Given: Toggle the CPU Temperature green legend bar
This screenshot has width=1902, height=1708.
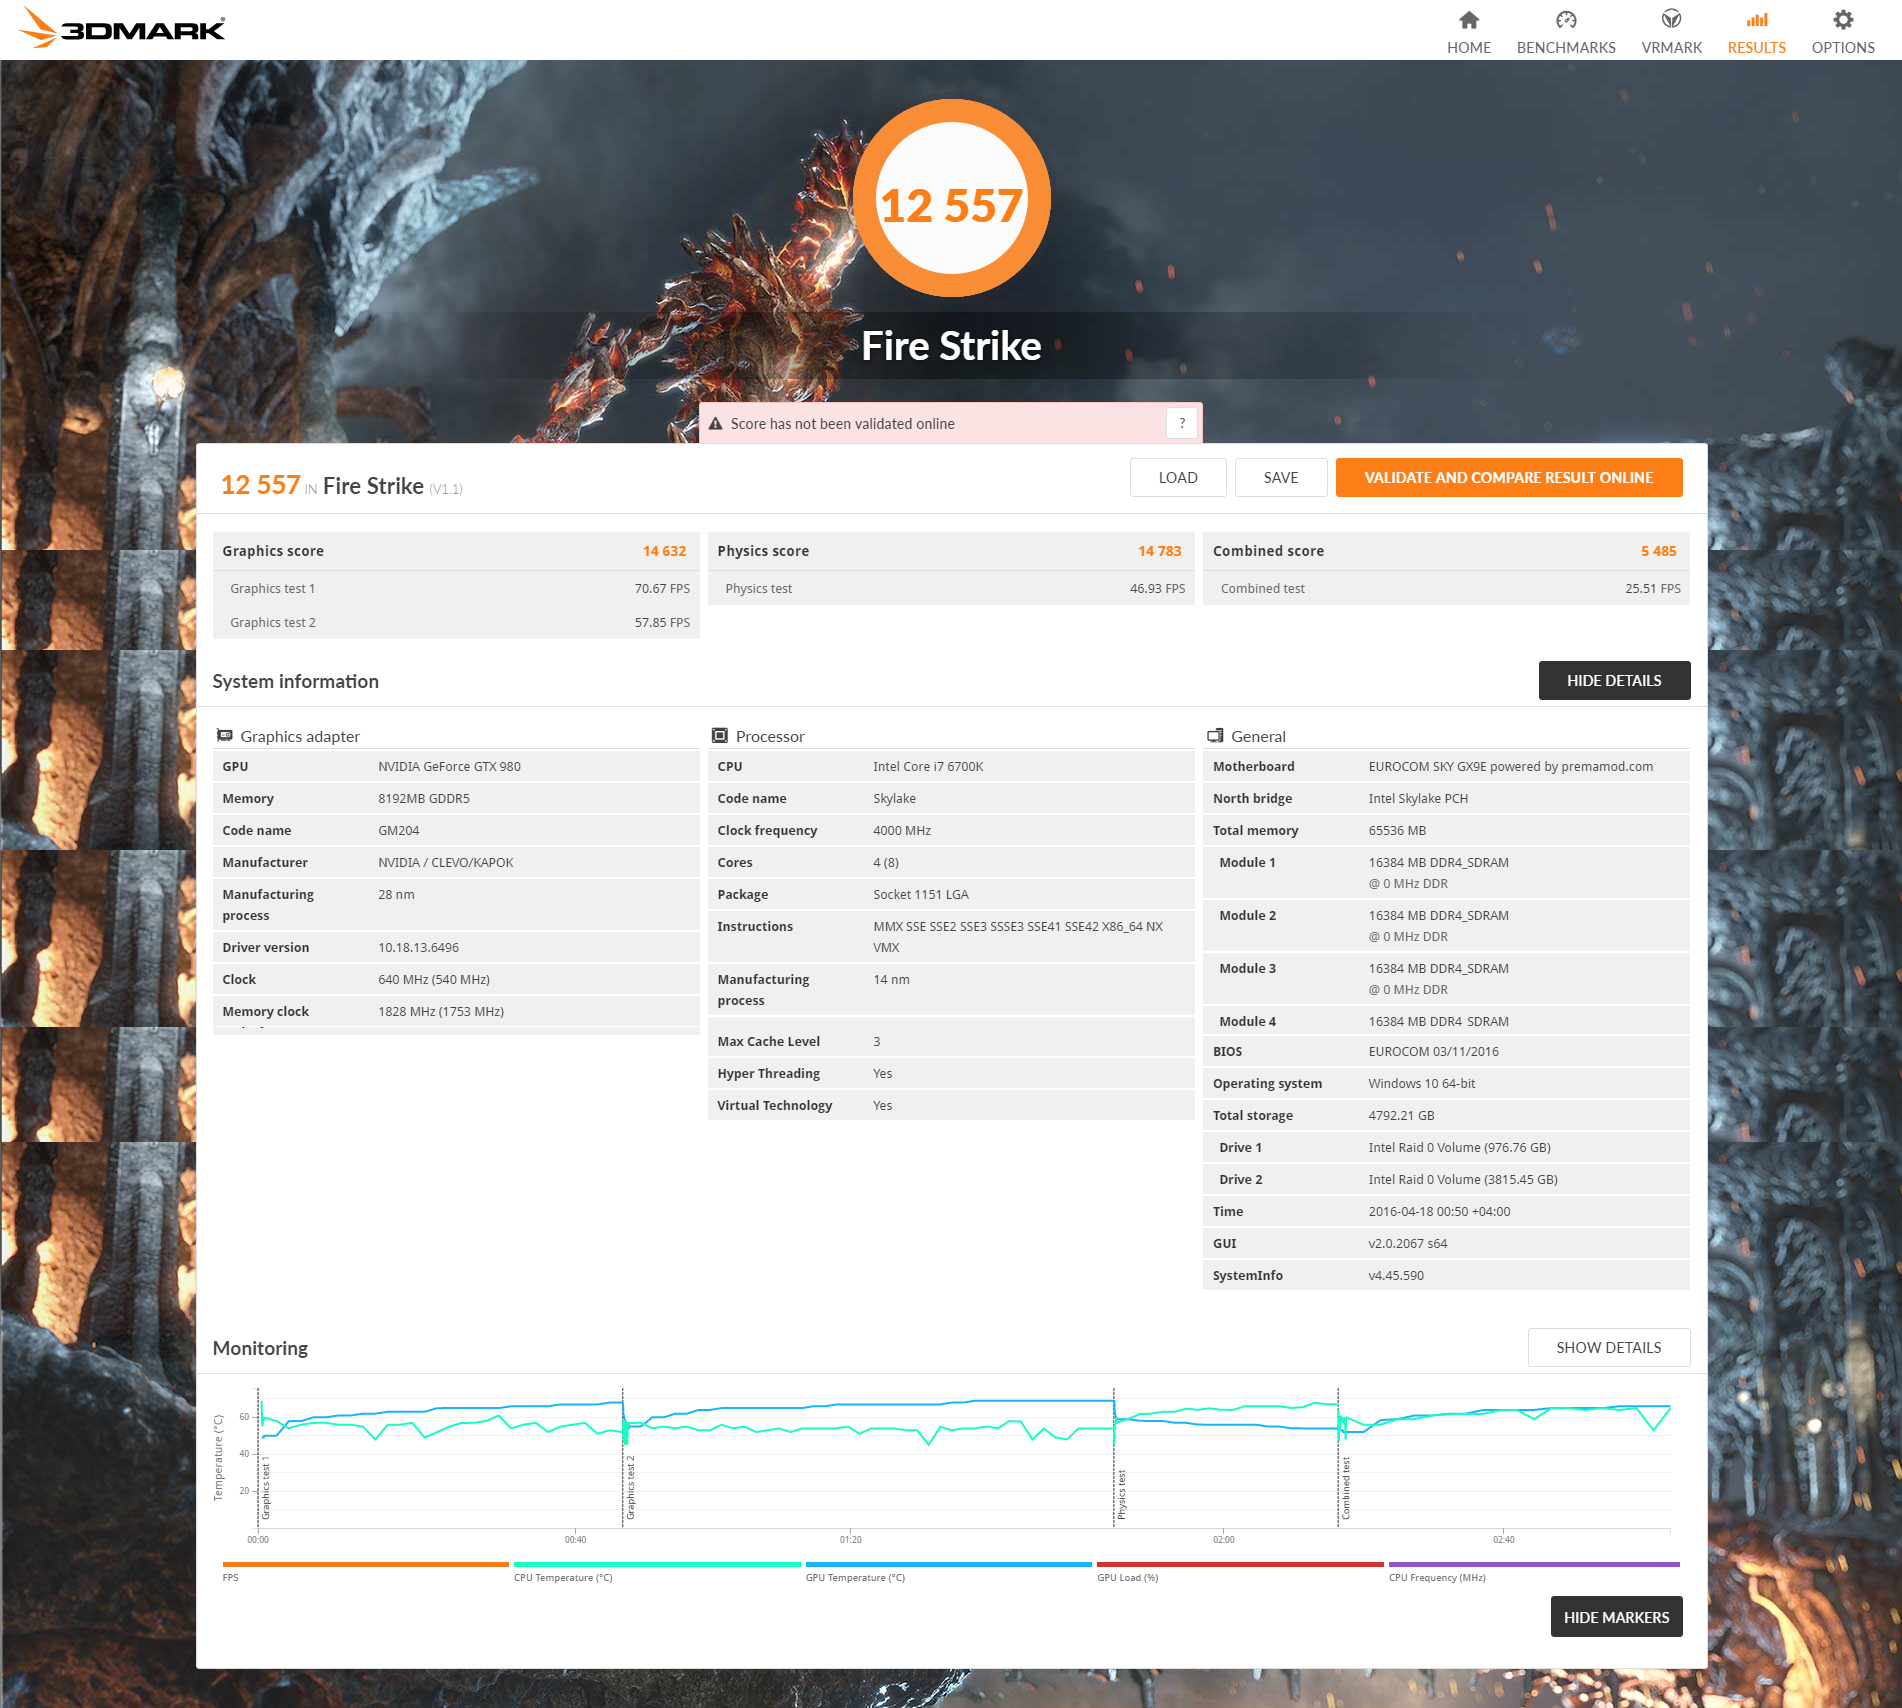Looking at the screenshot, I should (657, 1564).
